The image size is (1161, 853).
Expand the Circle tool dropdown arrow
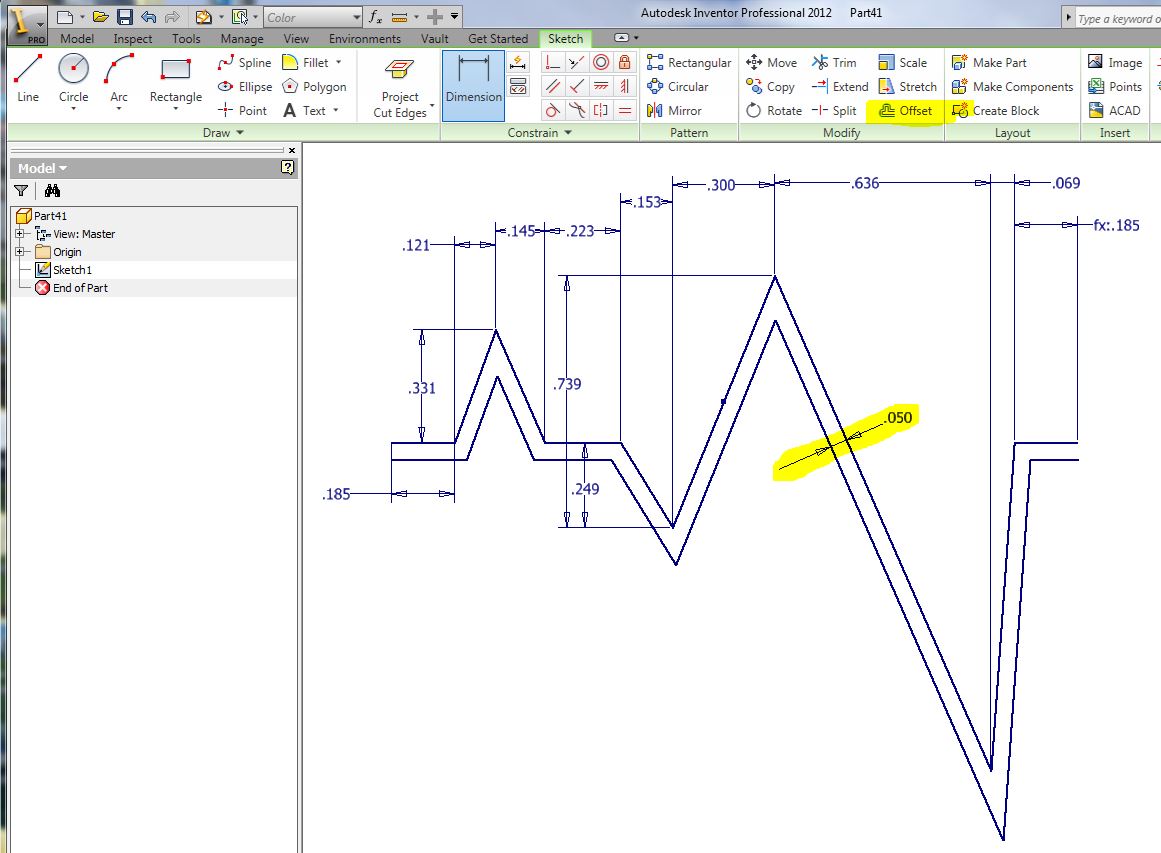point(73,110)
